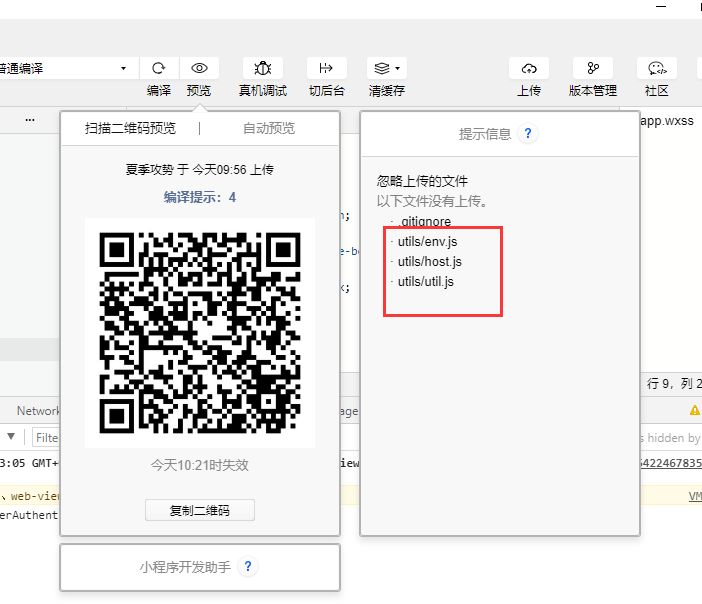Click the 编译 compile refresh icon
This screenshot has height=604, width=702.
pyautogui.click(x=158, y=68)
